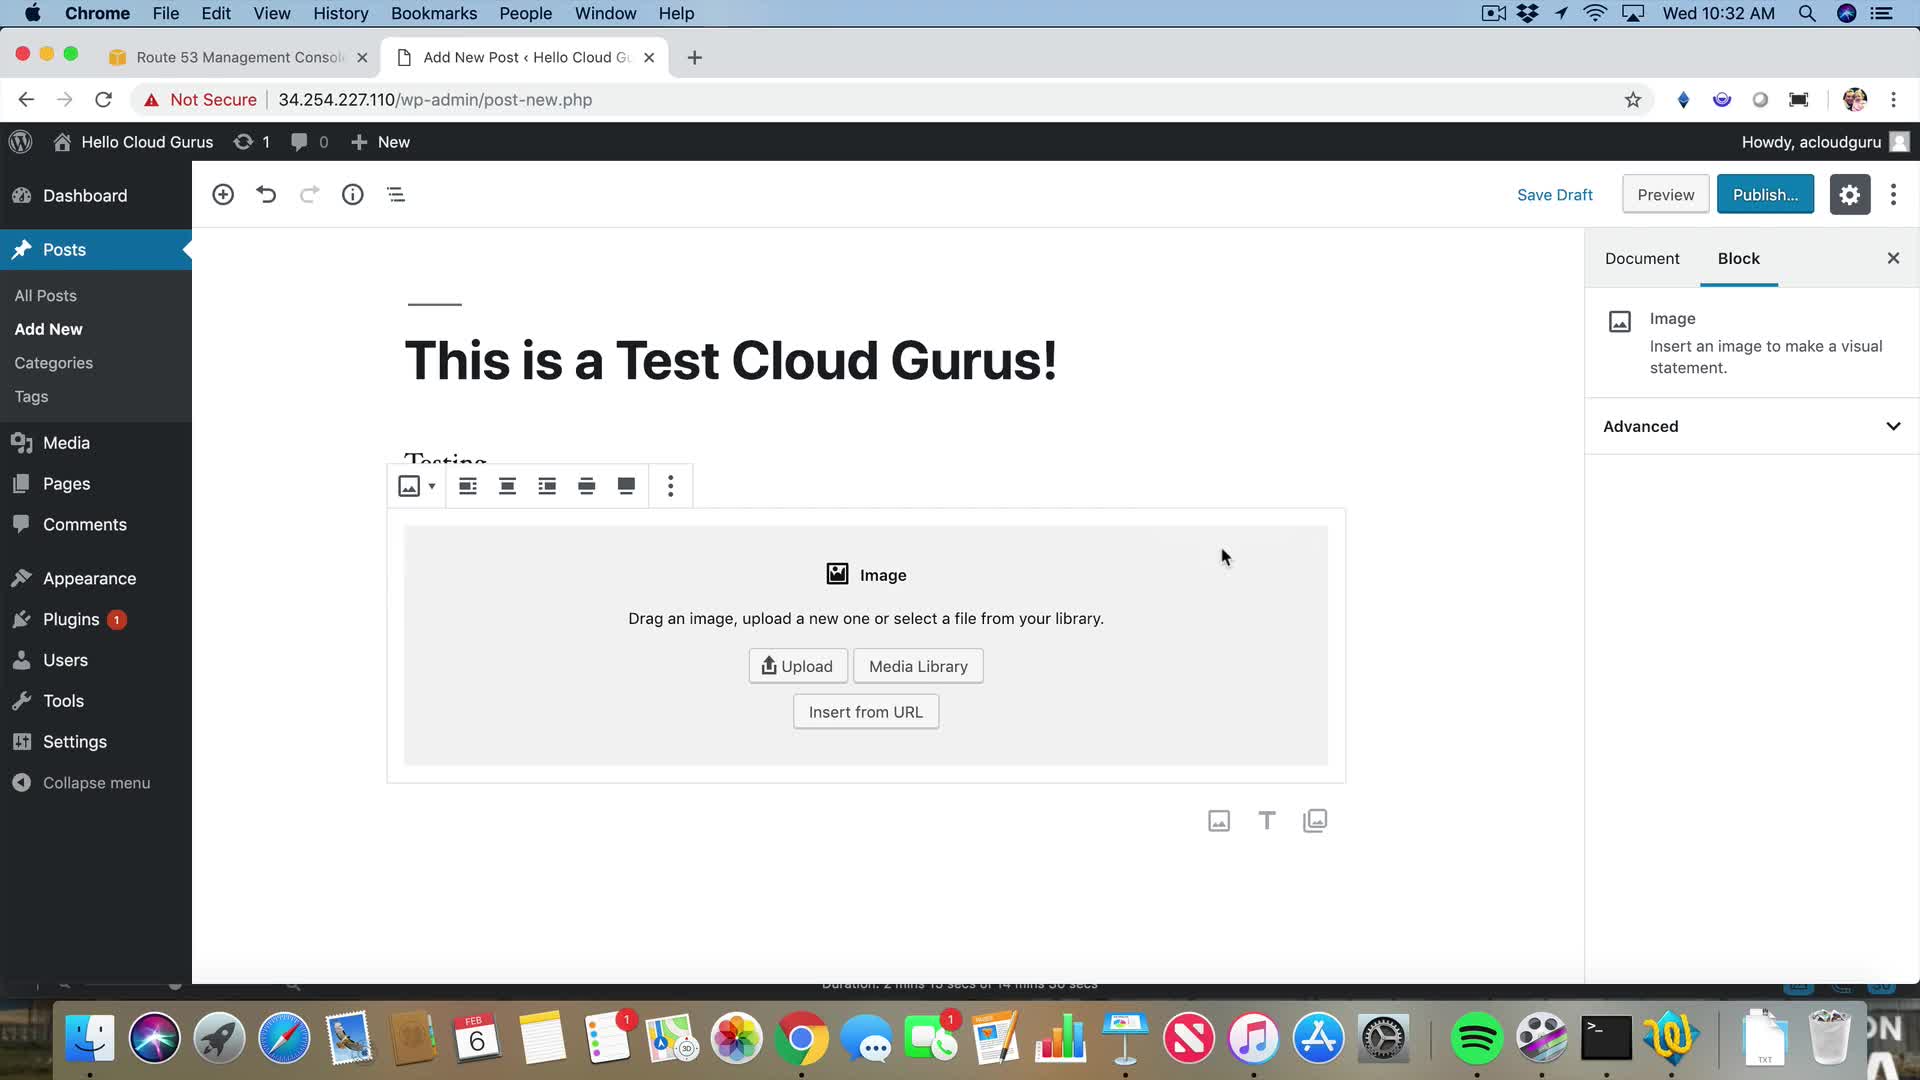Switch to the Document tab
The image size is (1920, 1080).
(1642, 258)
